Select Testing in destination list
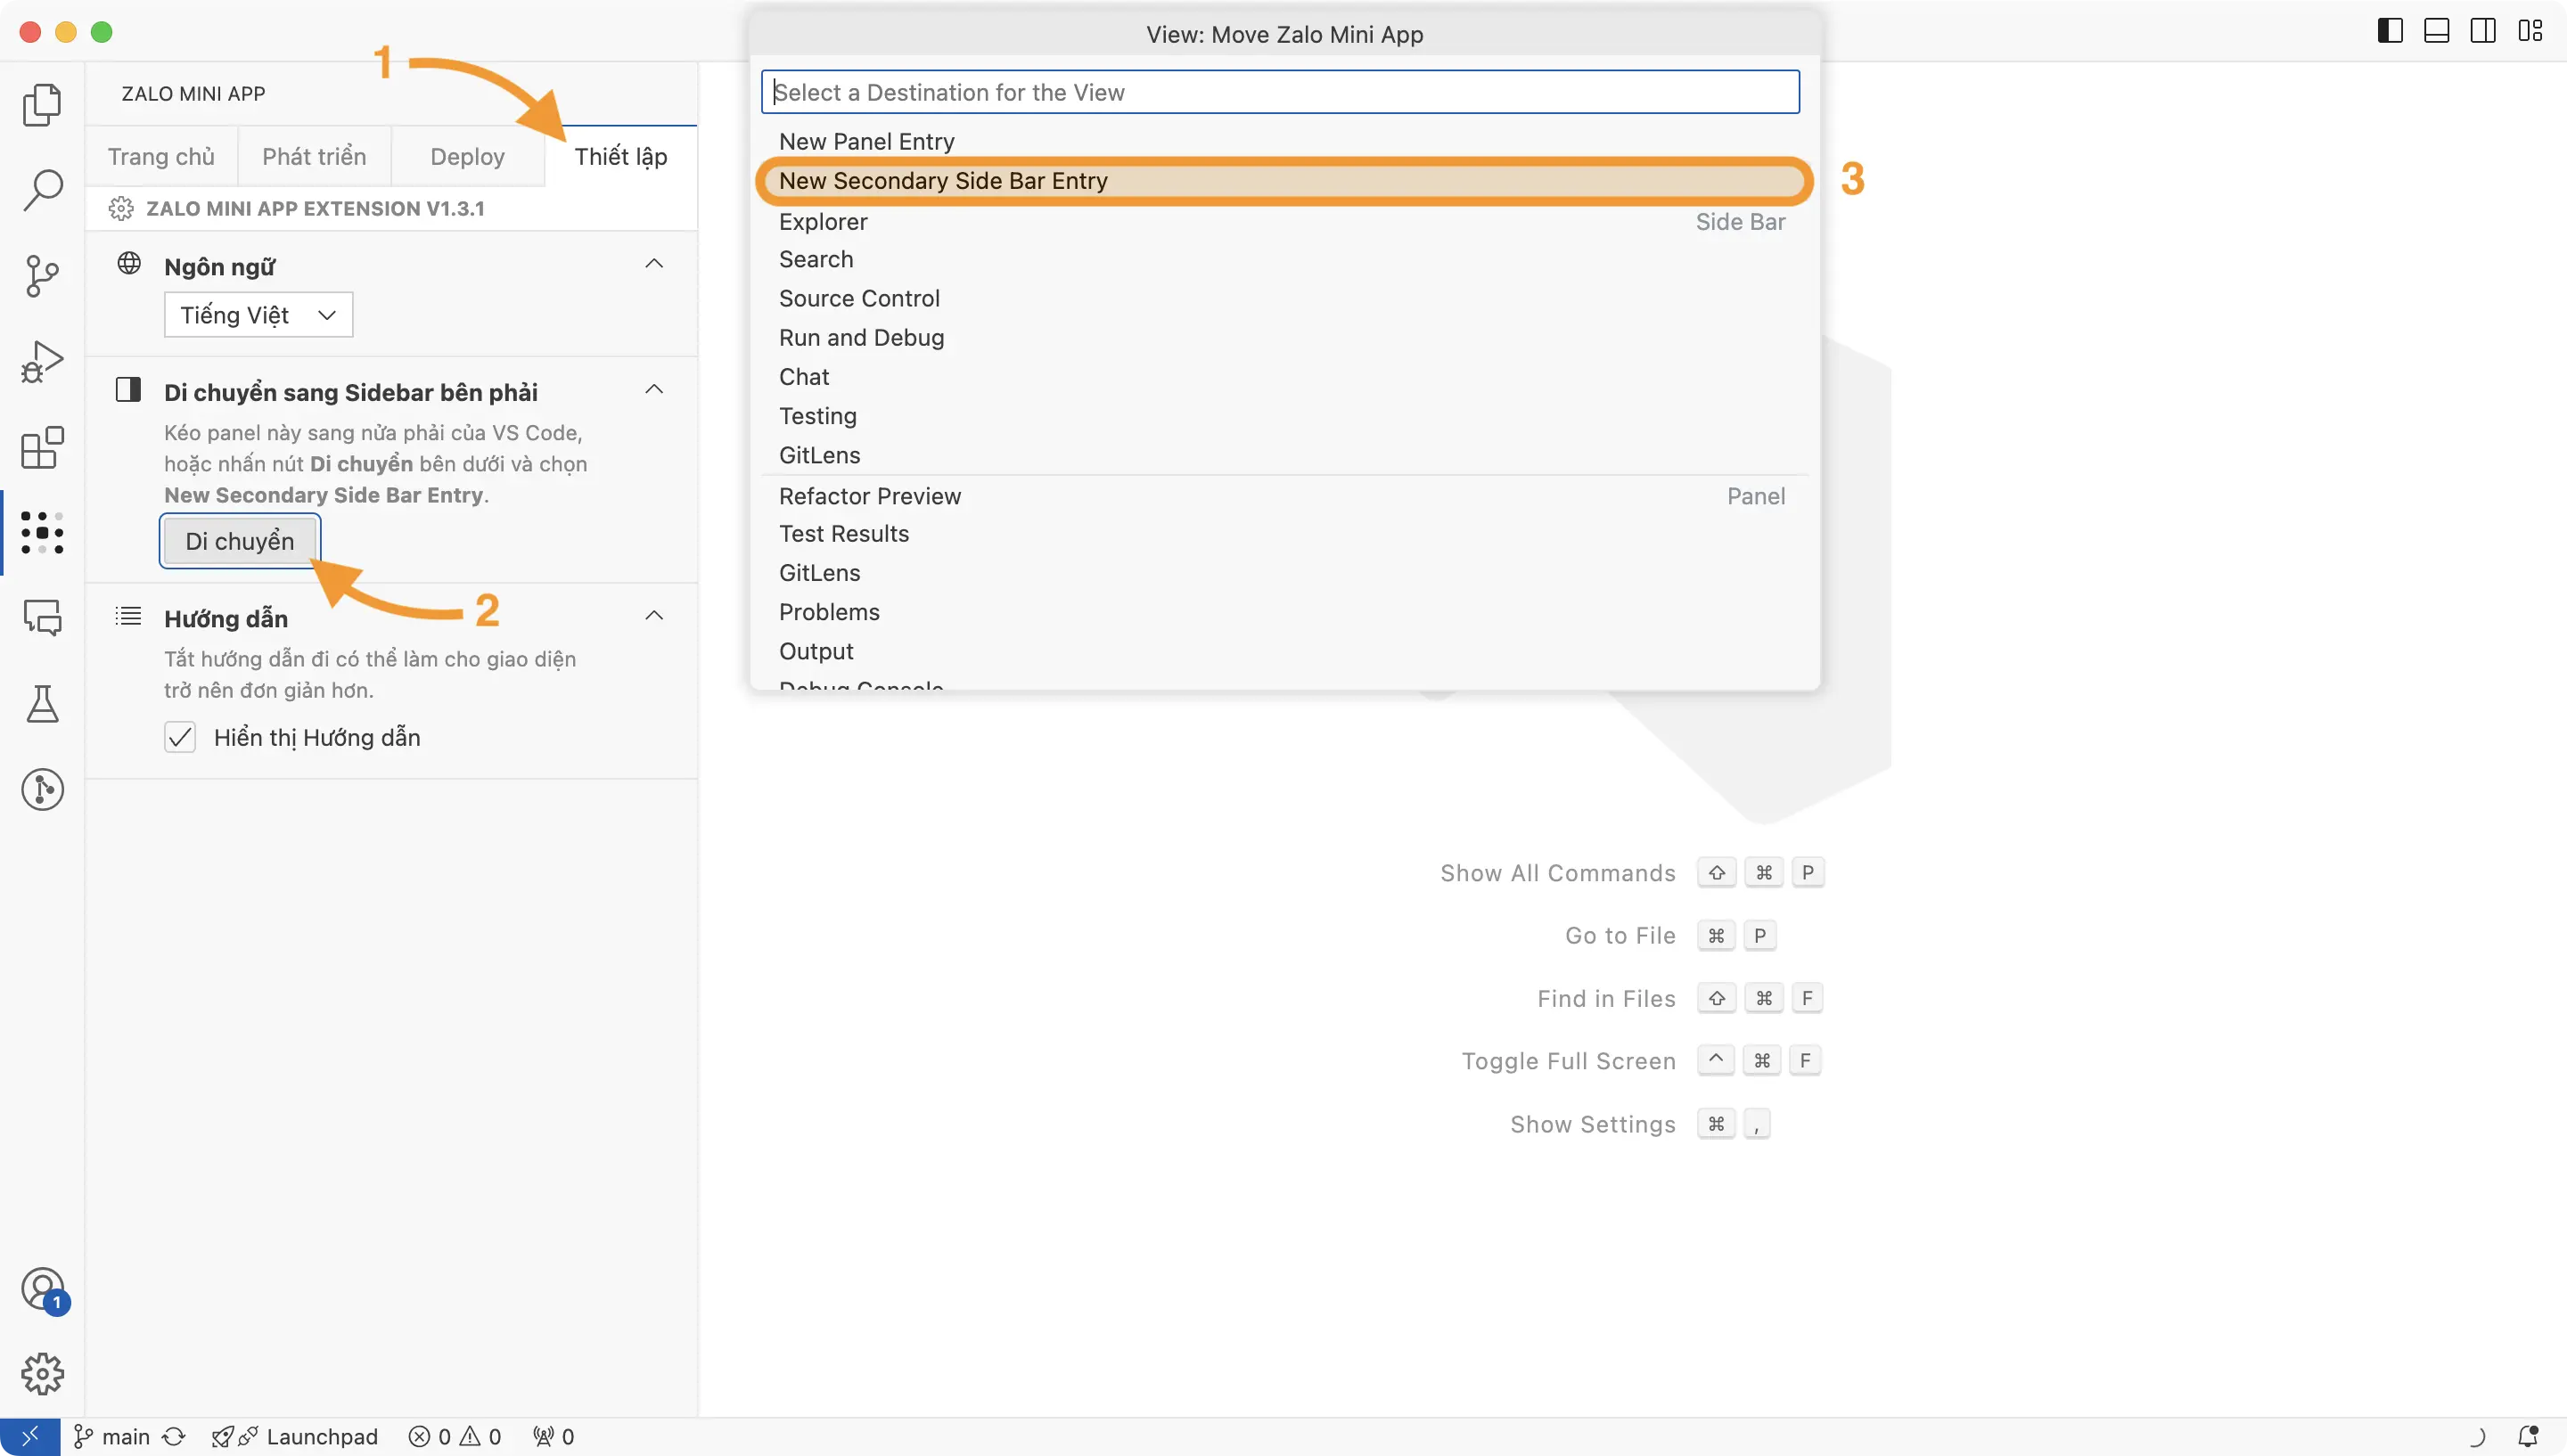 [1284, 415]
